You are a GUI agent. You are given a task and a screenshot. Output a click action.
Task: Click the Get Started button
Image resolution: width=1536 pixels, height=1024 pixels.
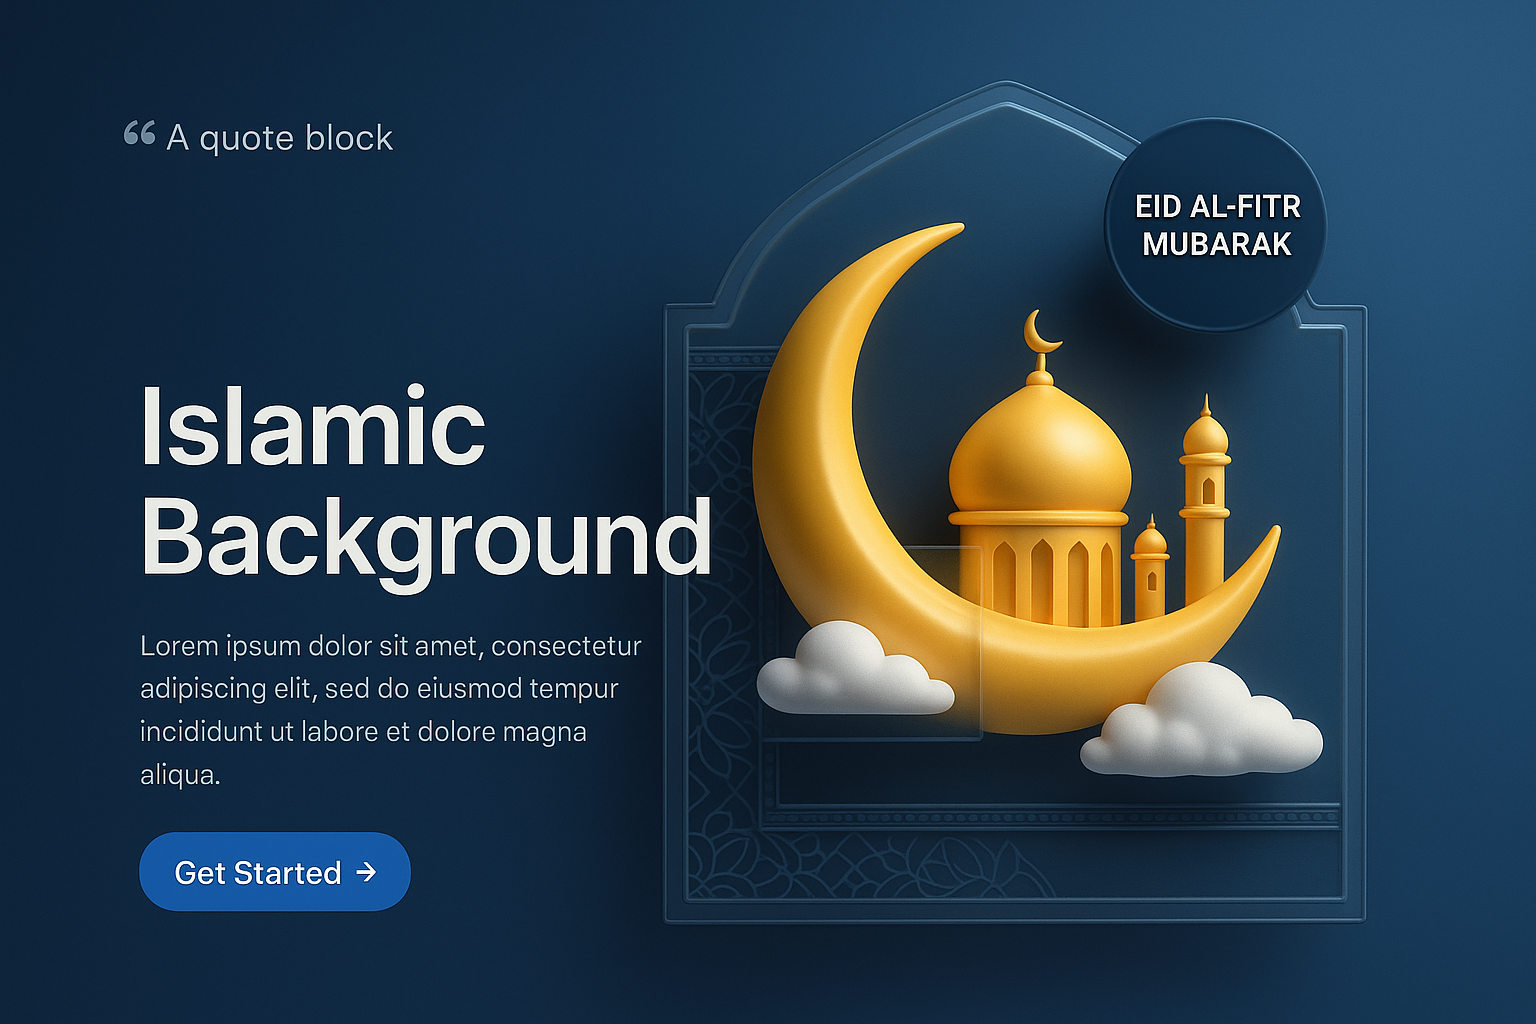(275, 872)
